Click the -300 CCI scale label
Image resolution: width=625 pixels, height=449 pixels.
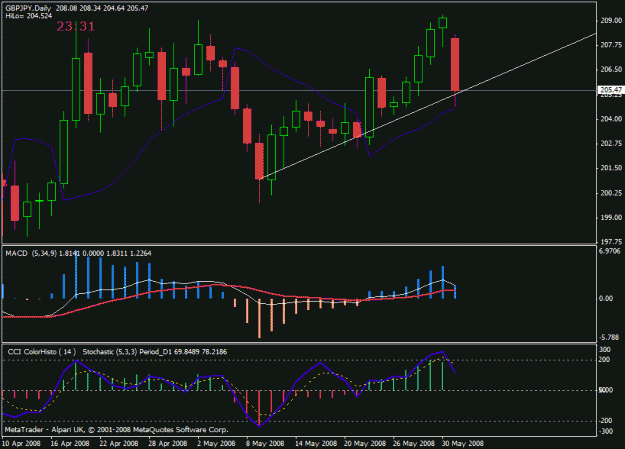[x=605, y=431]
